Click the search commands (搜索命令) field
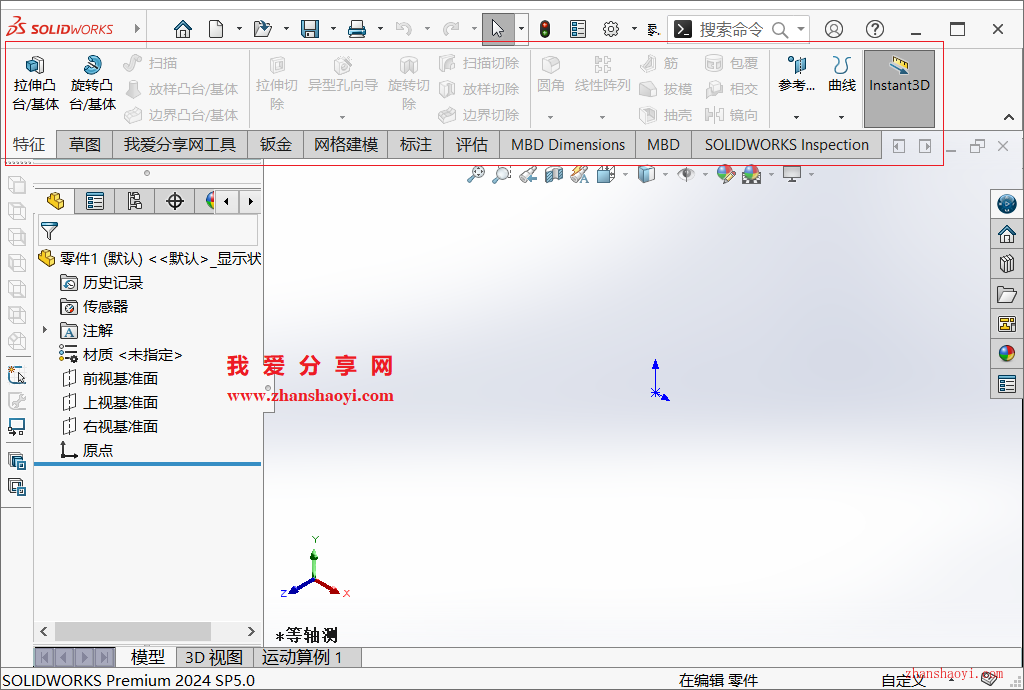 [x=731, y=29]
